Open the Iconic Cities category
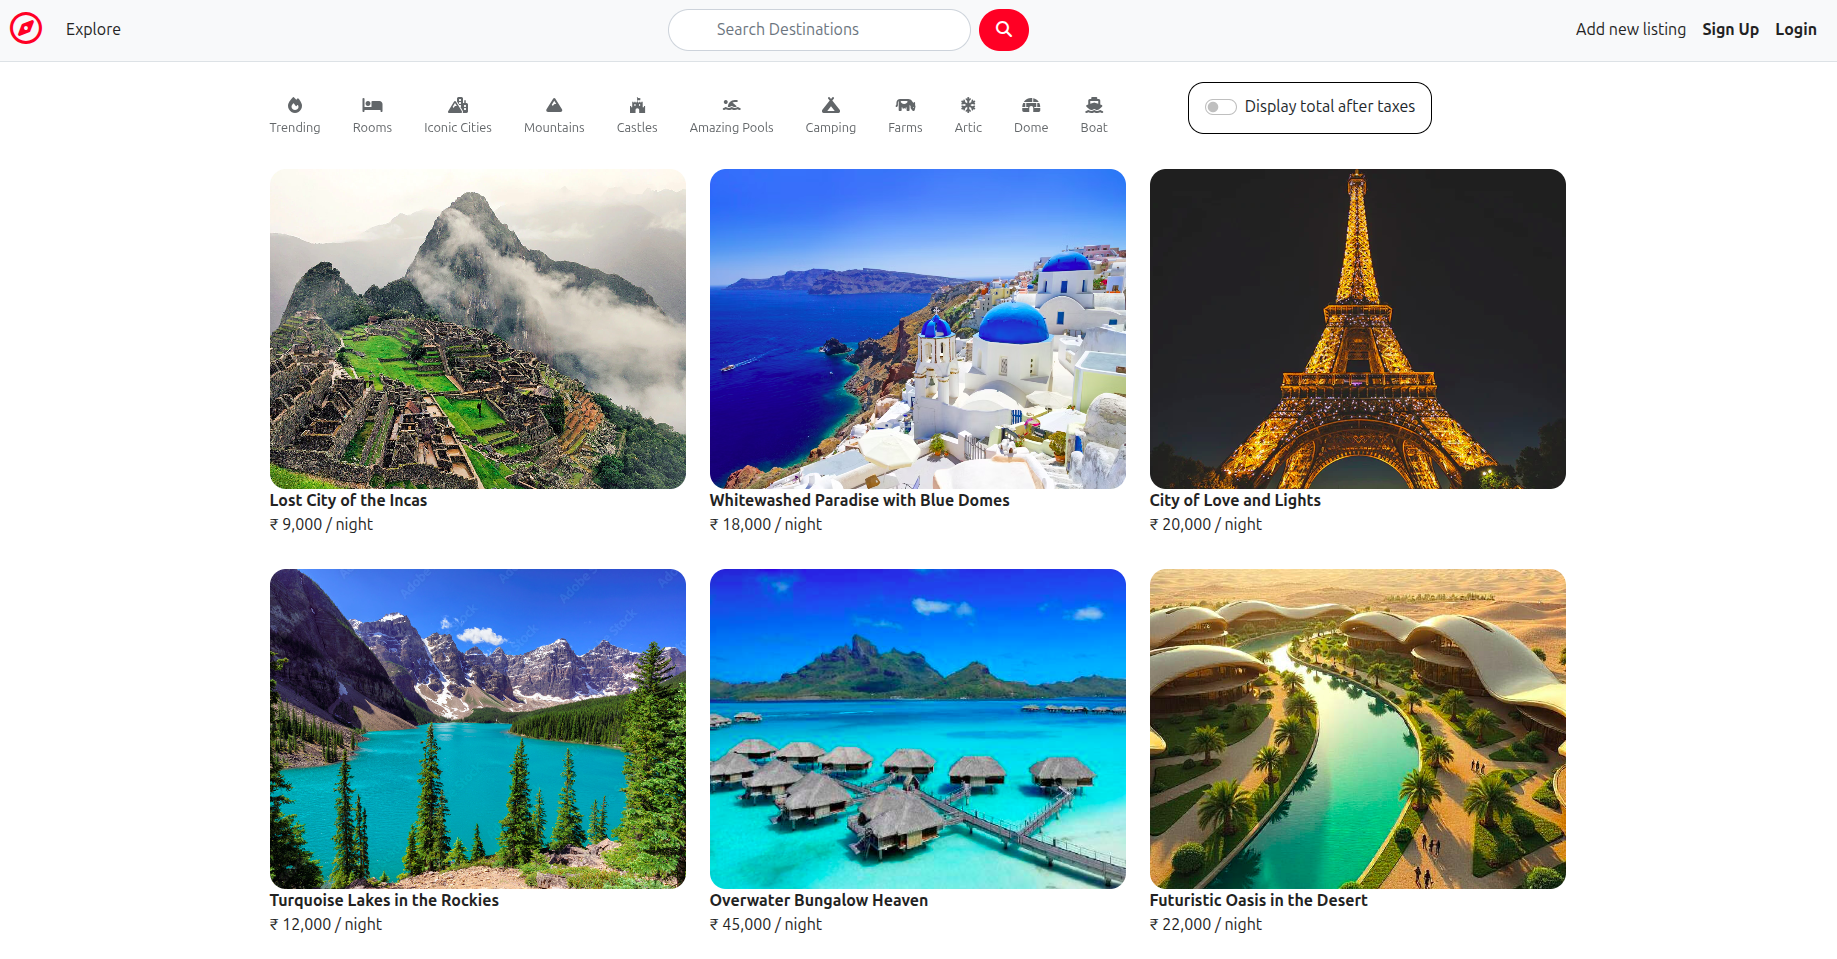The image size is (1837, 959). [x=458, y=113]
